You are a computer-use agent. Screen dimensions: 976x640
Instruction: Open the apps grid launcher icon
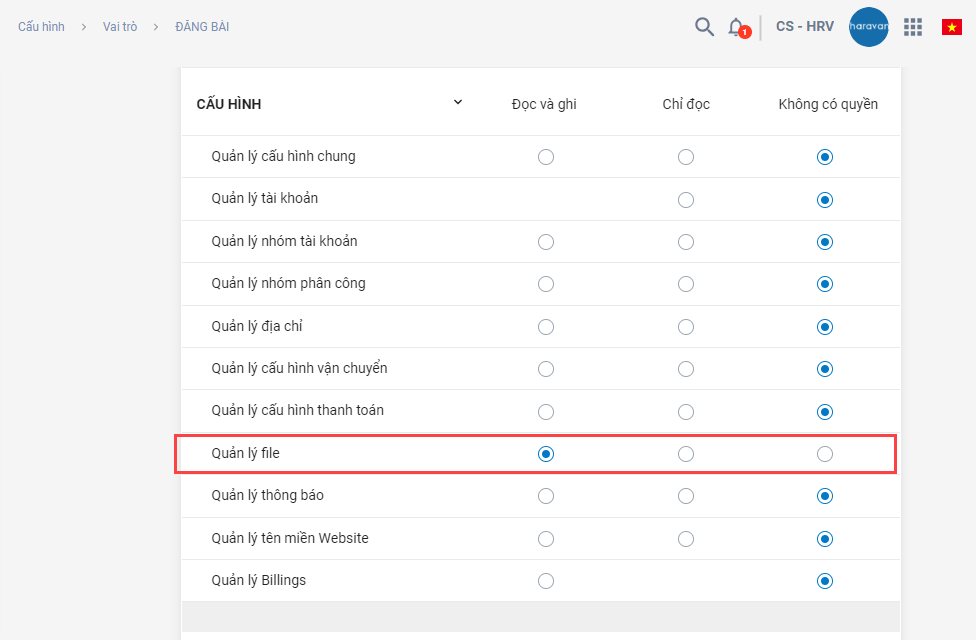[x=912, y=27]
